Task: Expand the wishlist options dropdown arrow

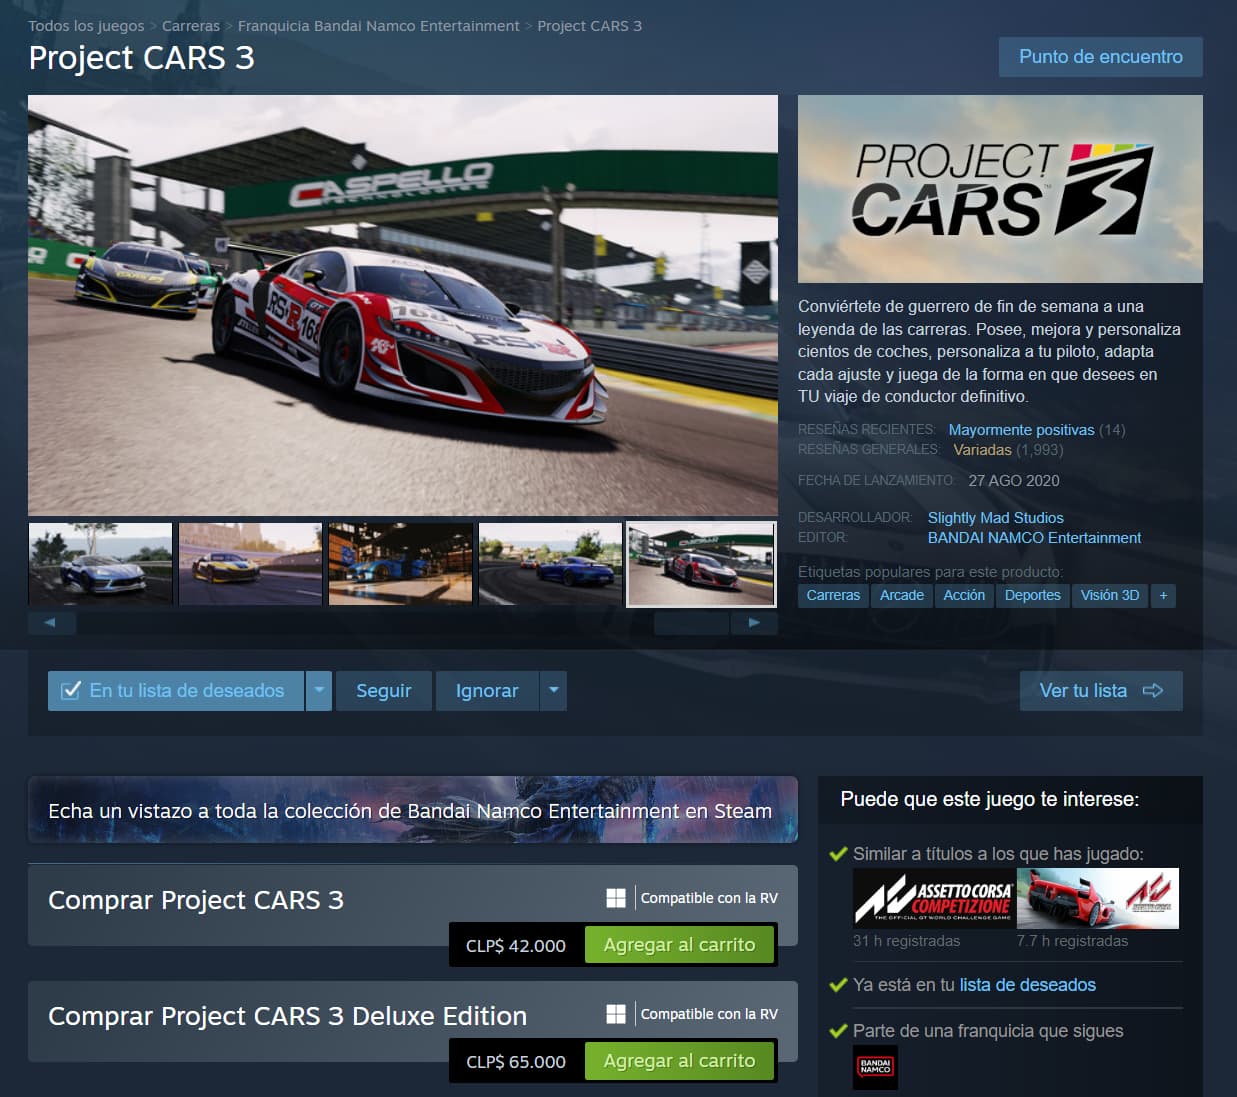Action: pyautogui.click(x=319, y=691)
